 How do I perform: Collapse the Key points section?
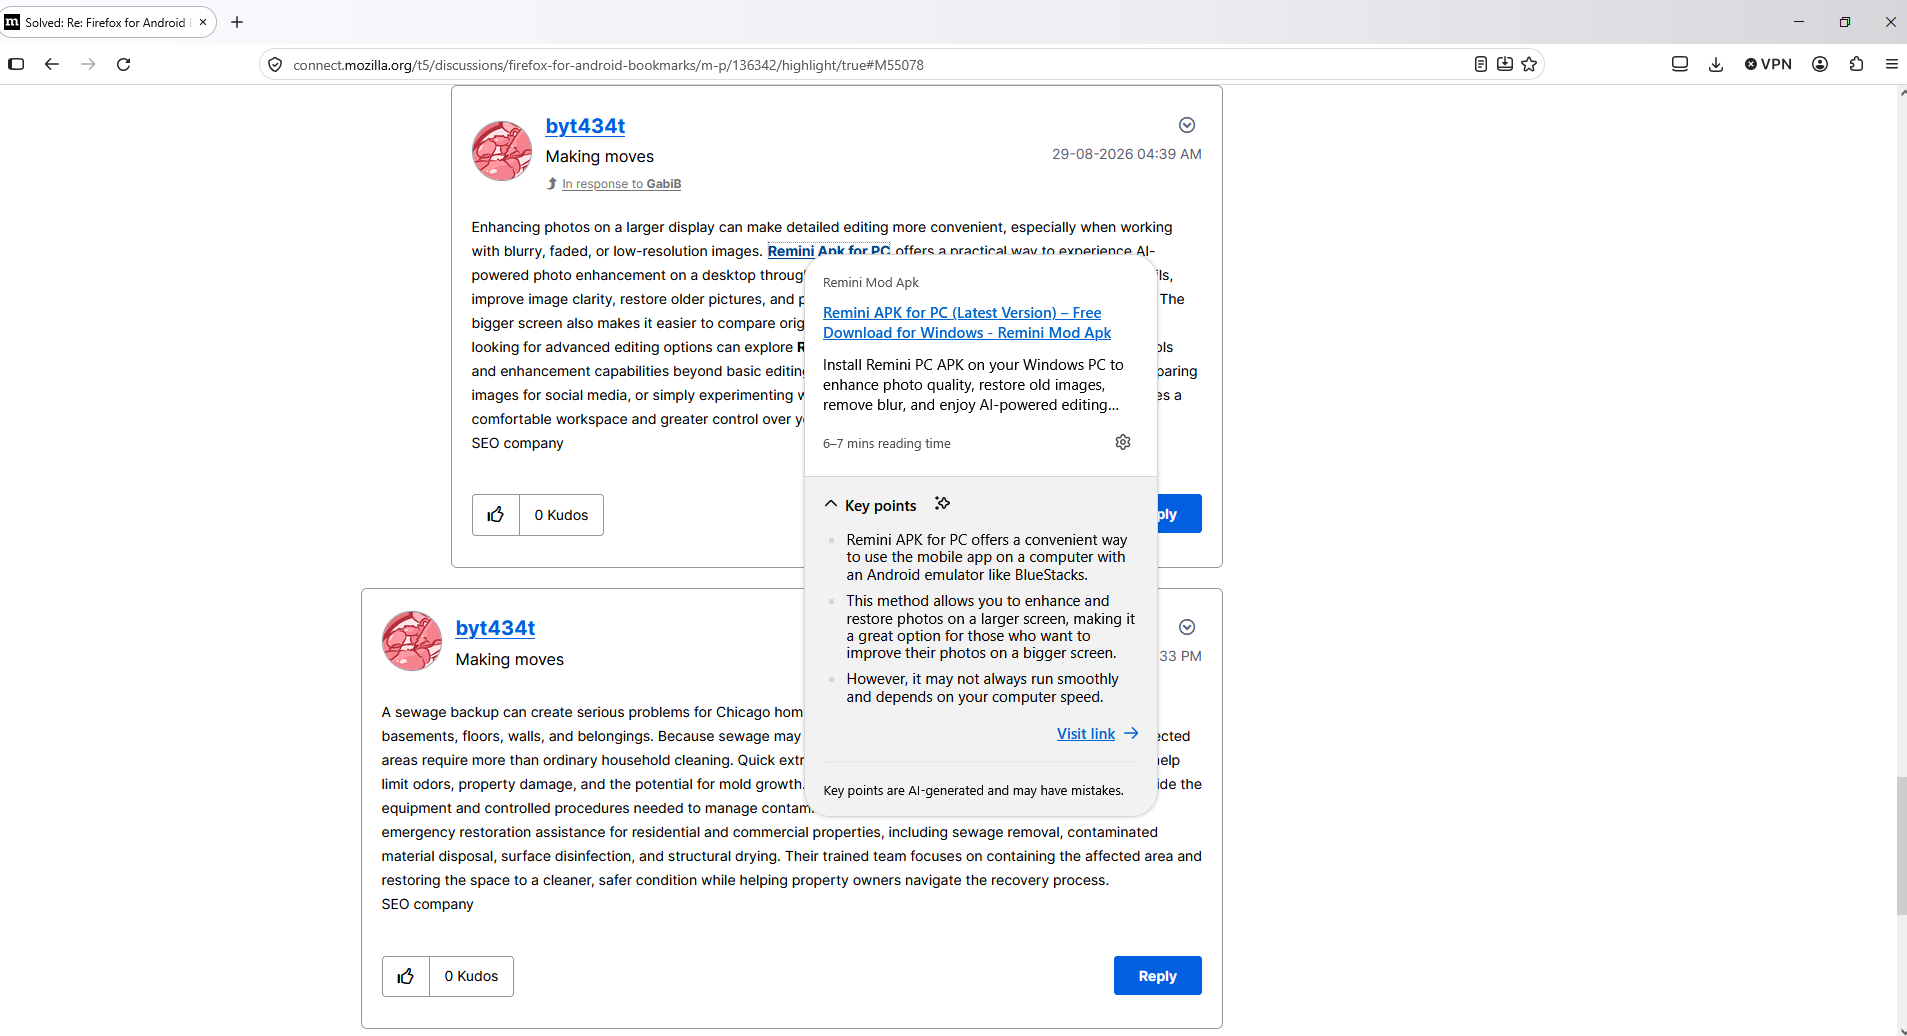(x=831, y=505)
